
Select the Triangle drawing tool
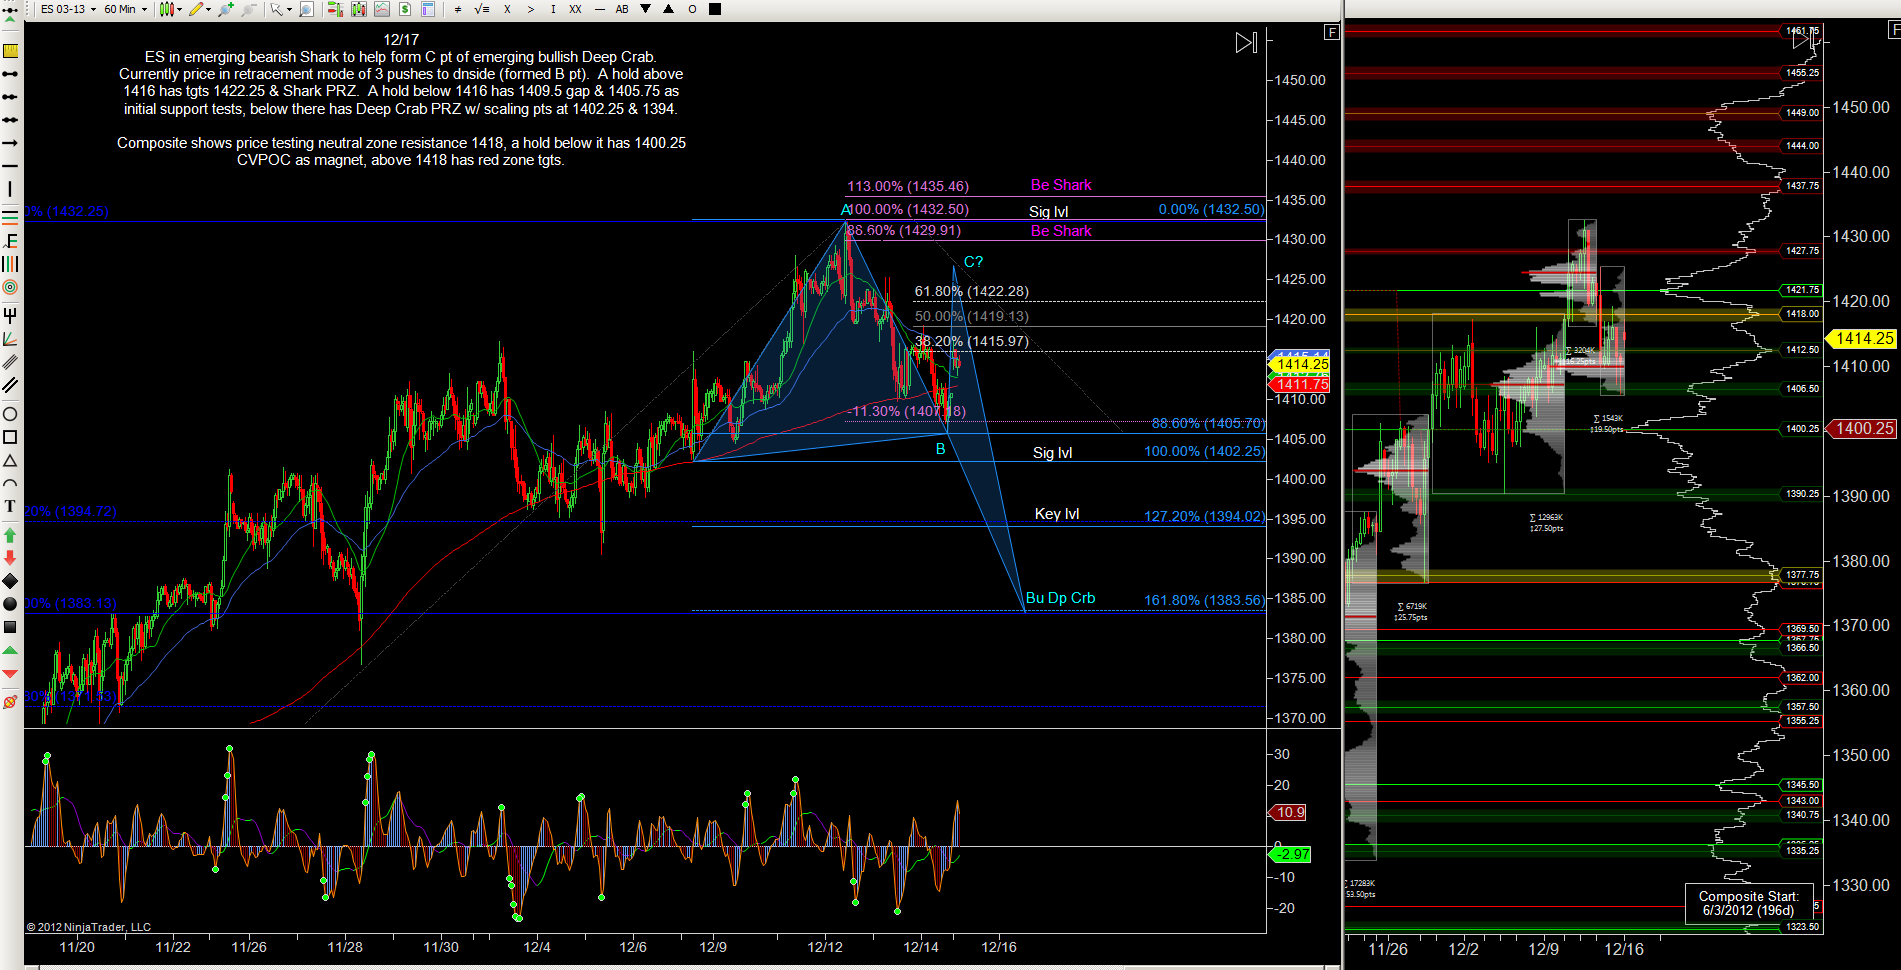(10, 461)
